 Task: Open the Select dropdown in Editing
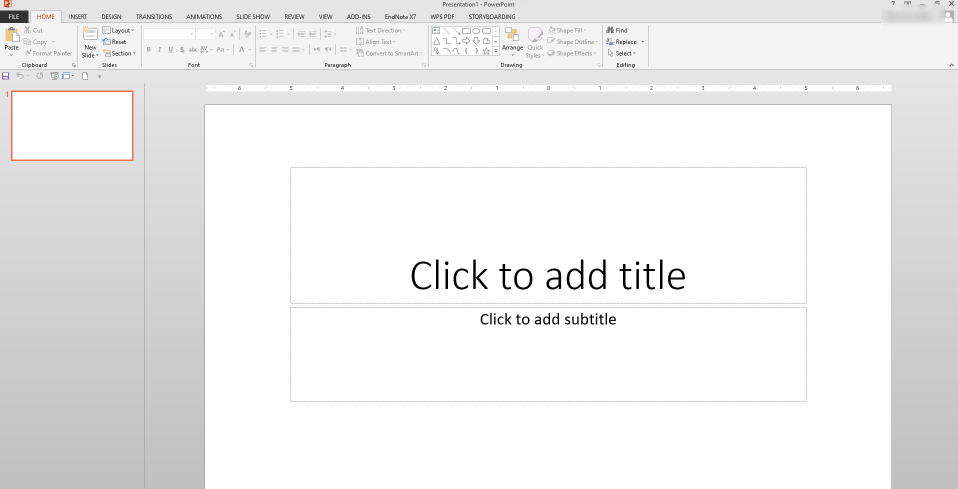[x=622, y=53]
